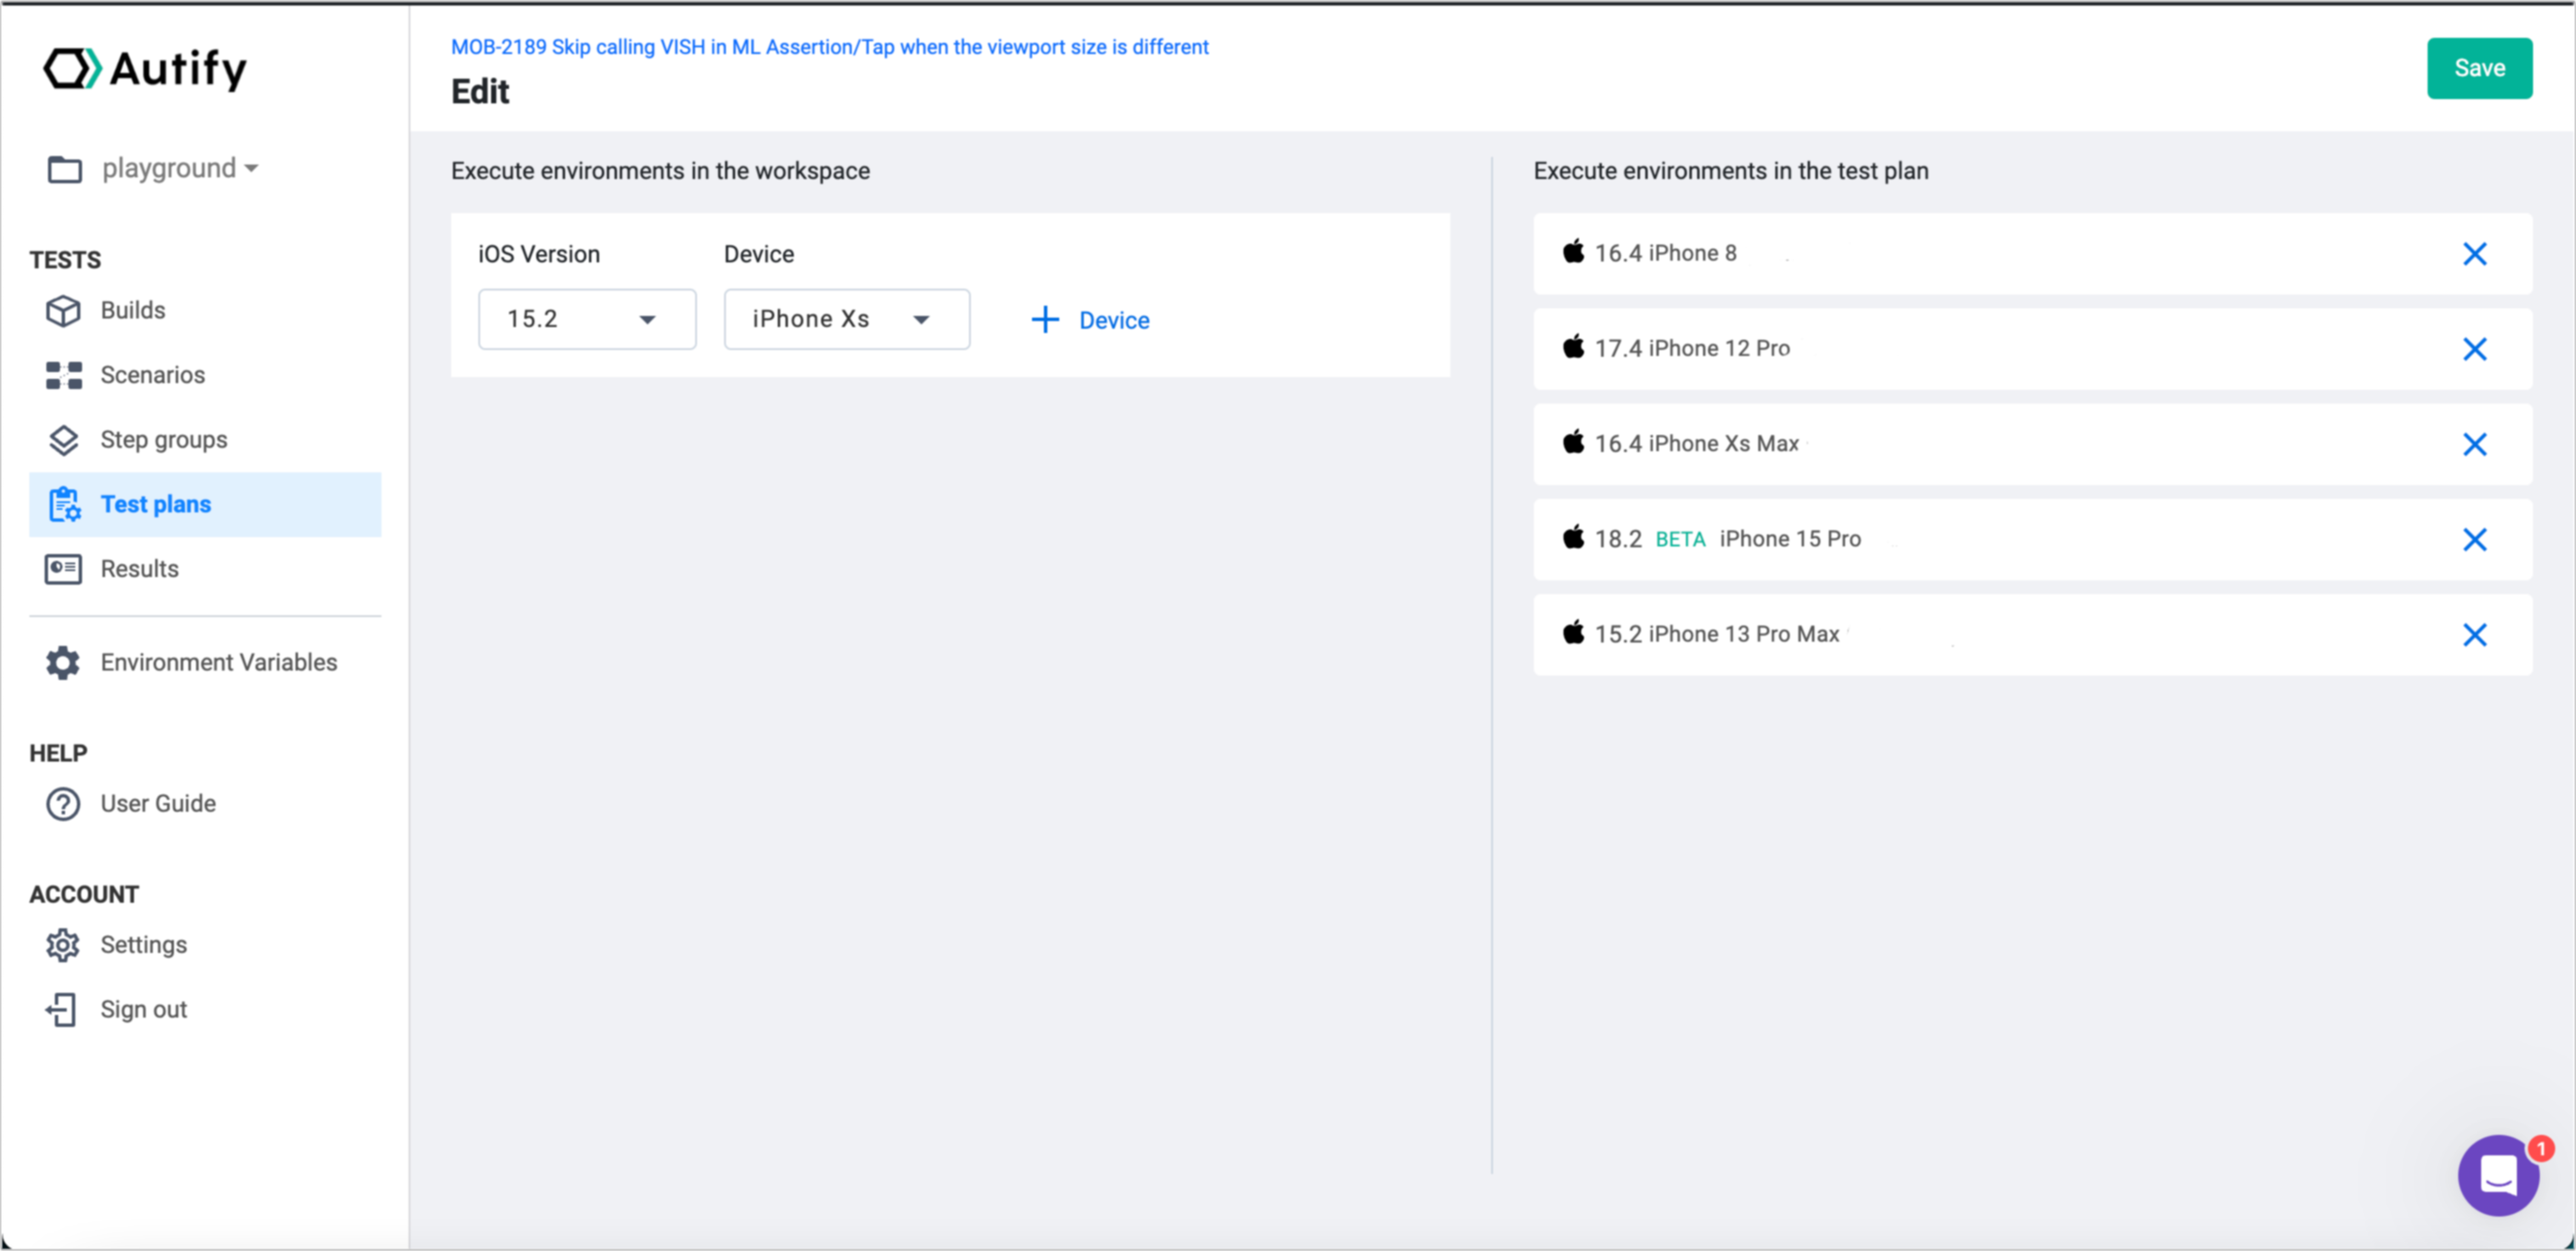Open Step groups from the sidebar

tap(163, 439)
